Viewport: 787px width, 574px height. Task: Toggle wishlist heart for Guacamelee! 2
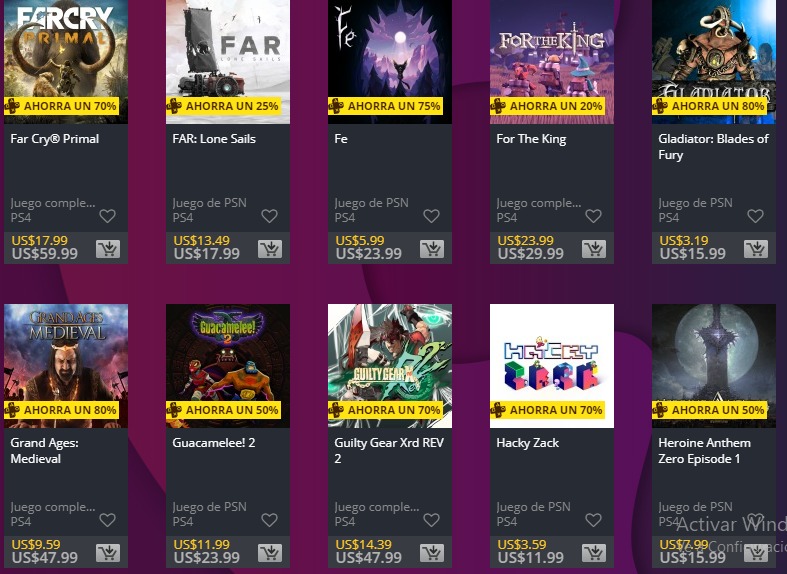(x=270, y=520)
